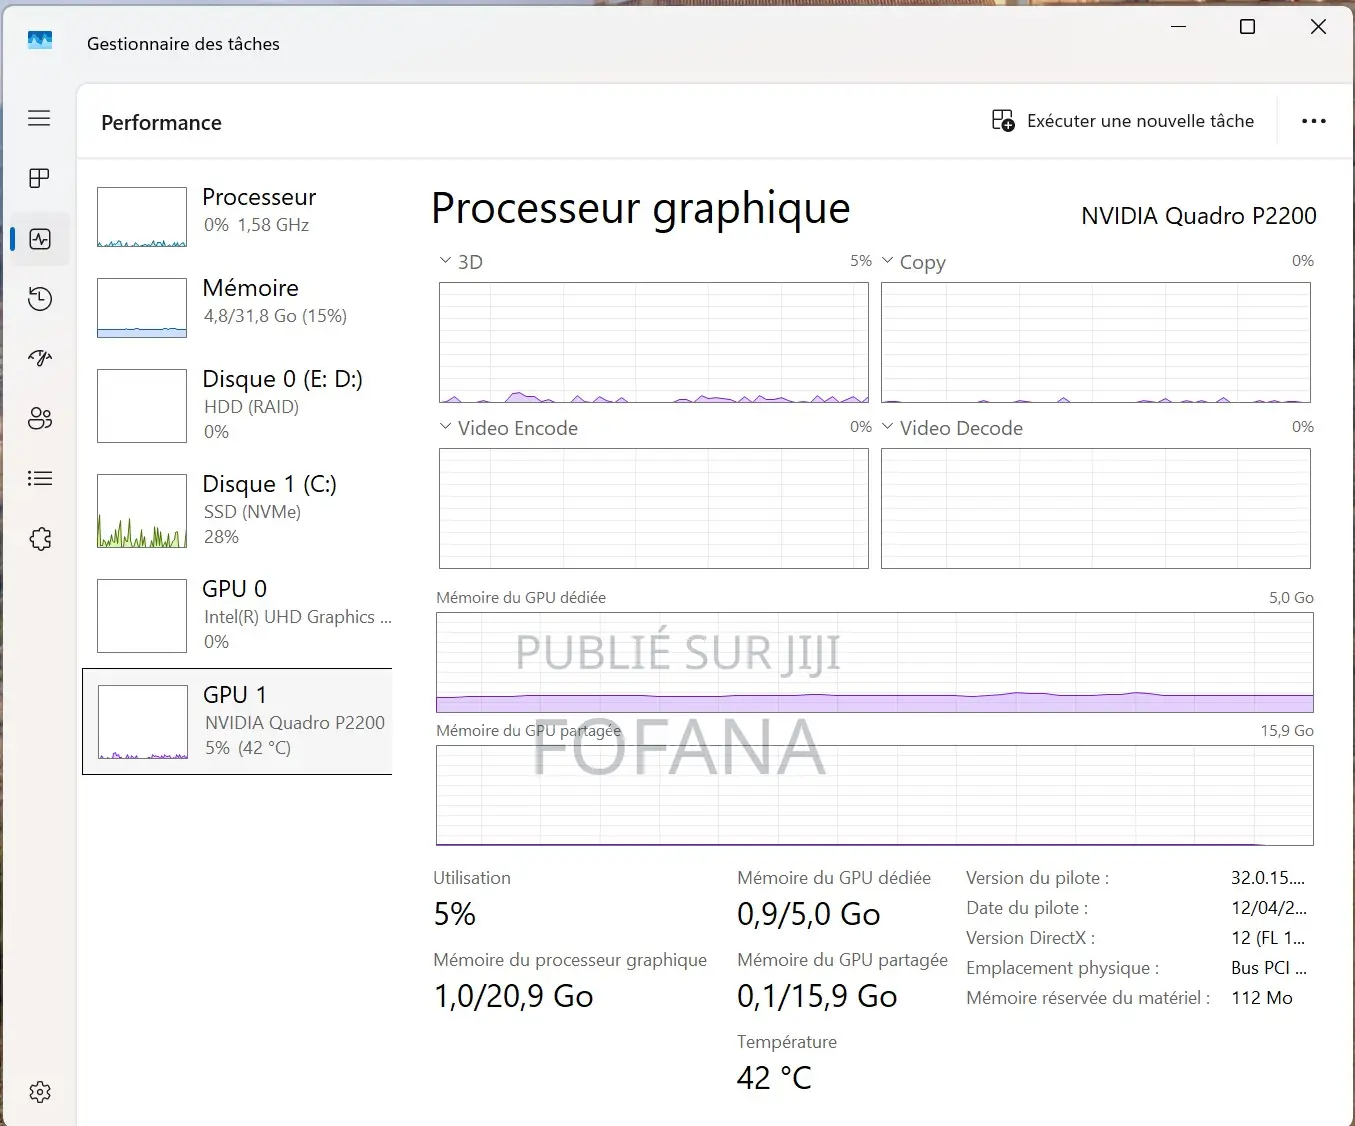This screenshot has height=1126, width=1355.
Task: Click the Gestionnaire des tâches title bar icon
Action: click(x=38, y=40)
